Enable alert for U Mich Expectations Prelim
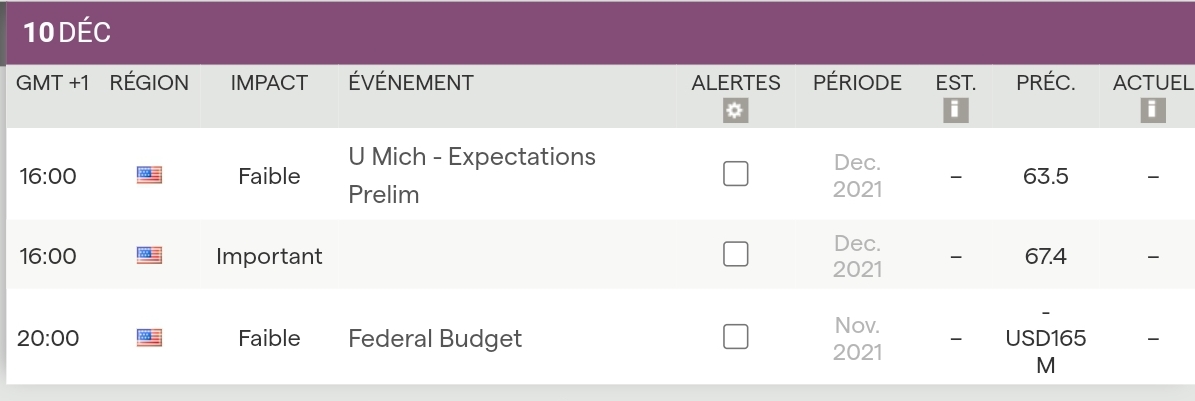The width and height of the screenshot is (1195, 401). tap(736, 175)
